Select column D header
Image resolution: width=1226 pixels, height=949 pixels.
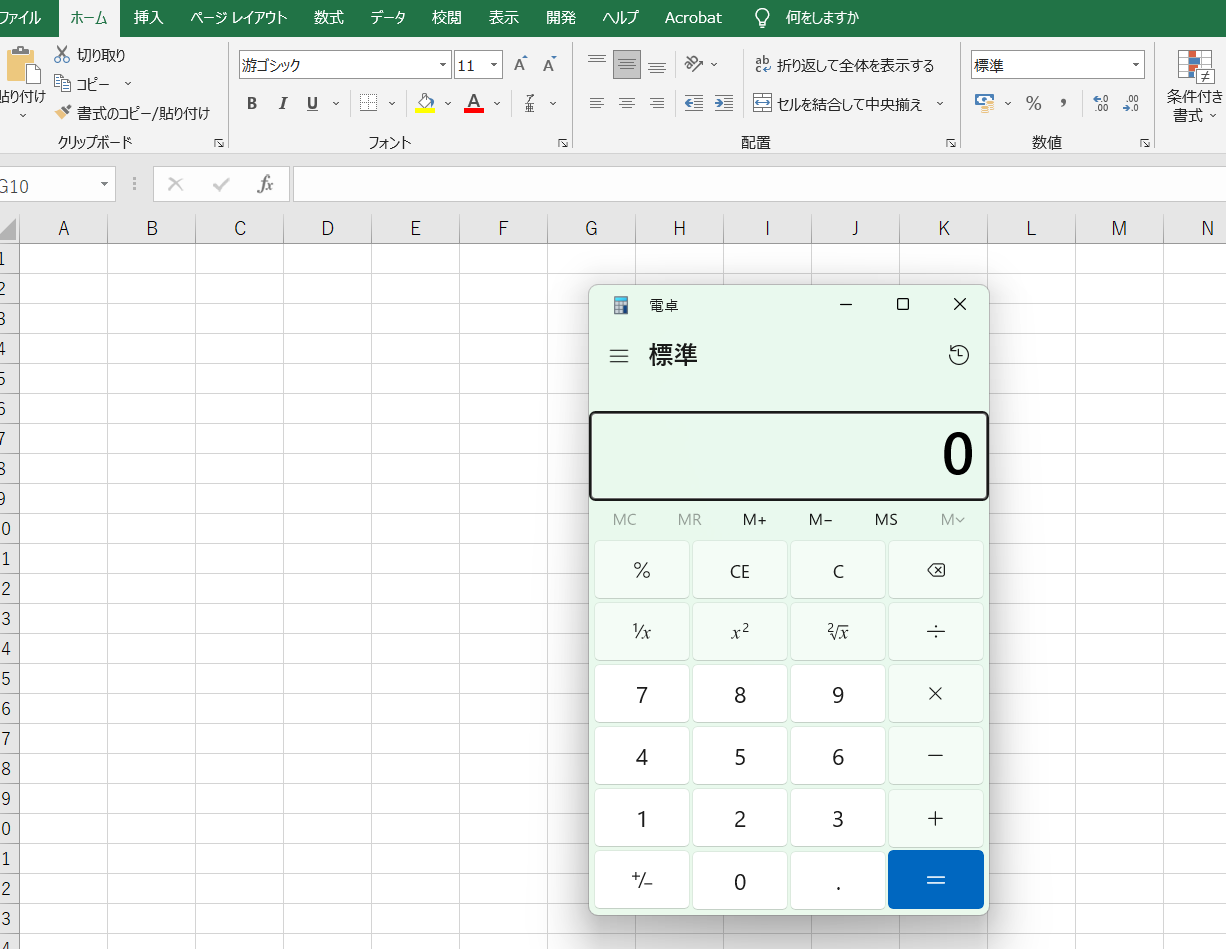click(328, 228)
